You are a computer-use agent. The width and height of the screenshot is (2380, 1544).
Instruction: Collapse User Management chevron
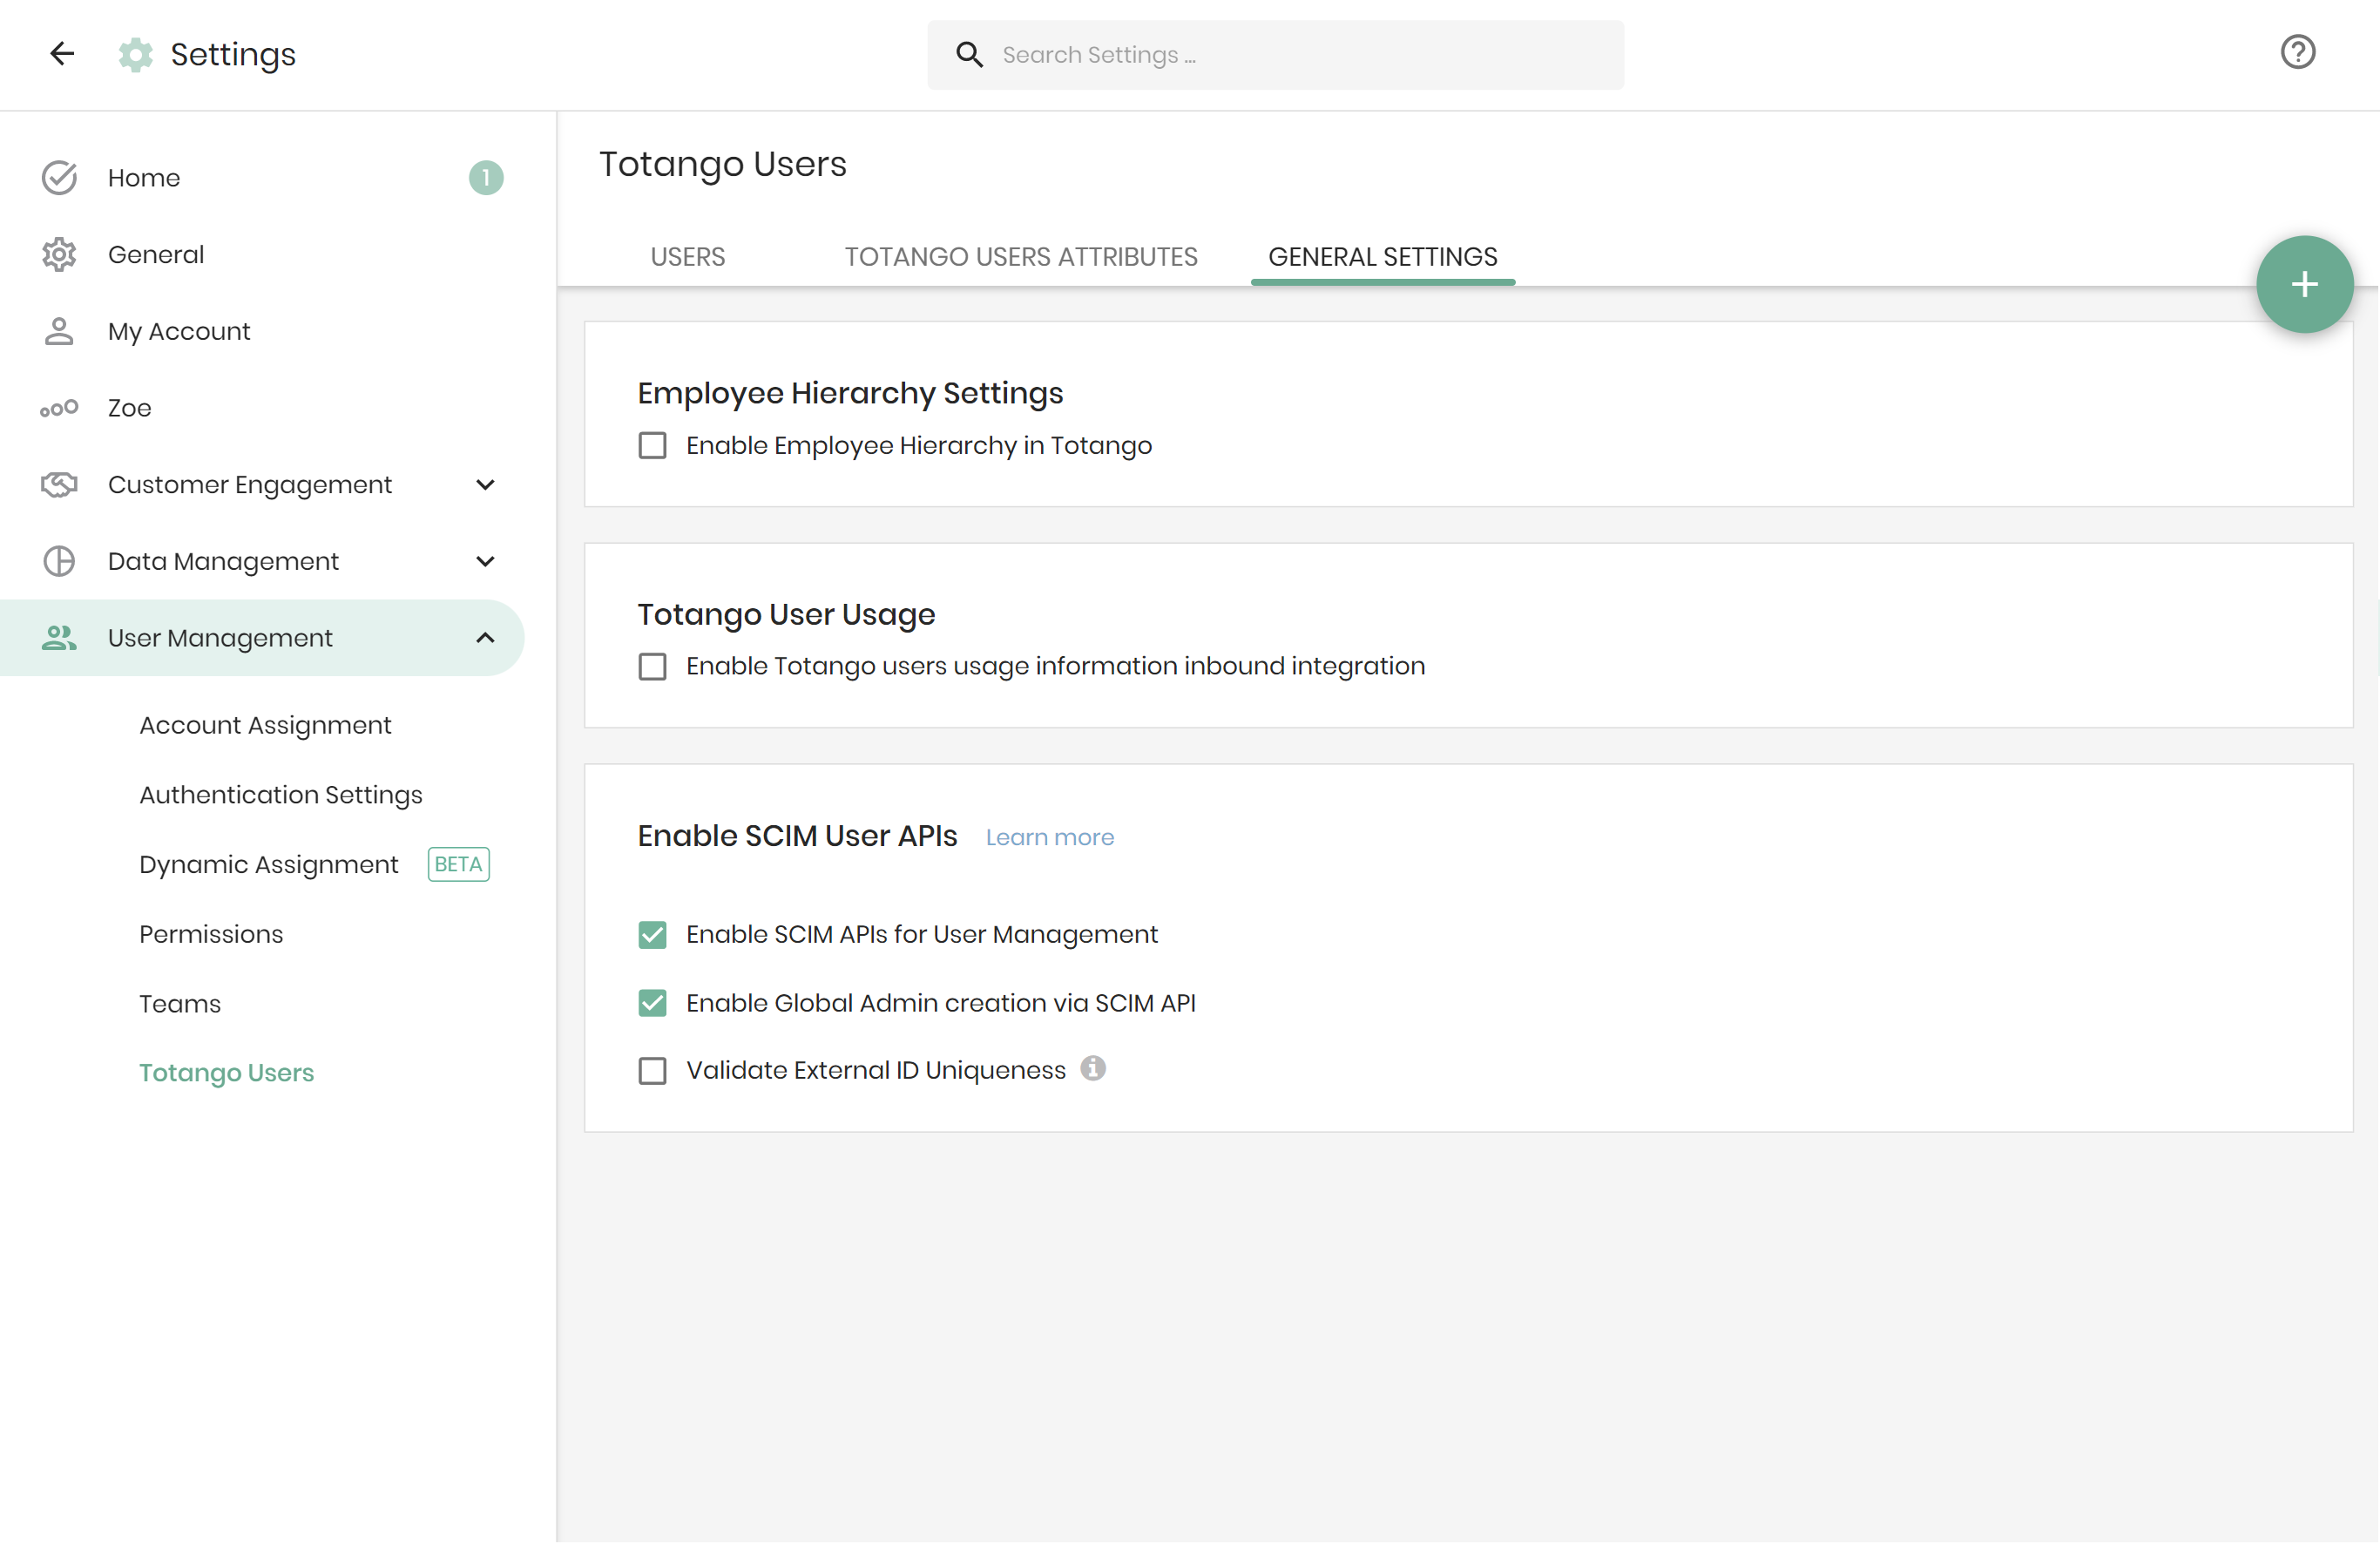coord(486,638)
